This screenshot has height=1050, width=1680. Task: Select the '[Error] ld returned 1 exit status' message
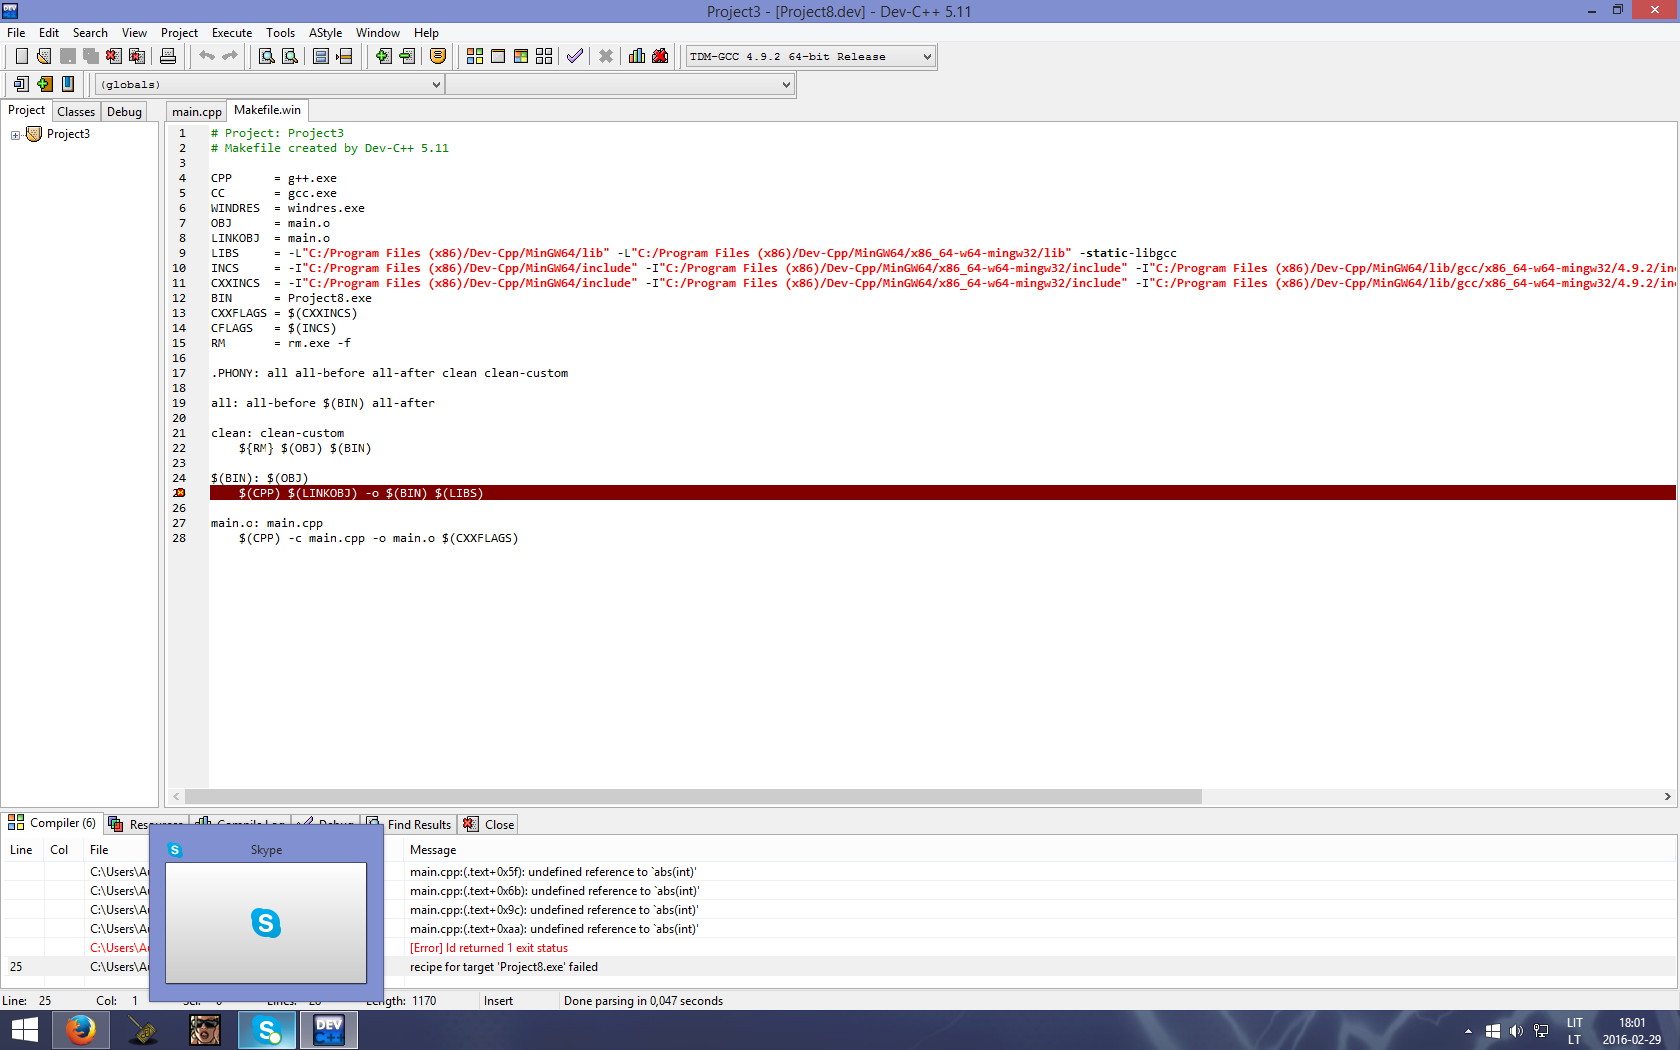point(489,948)
